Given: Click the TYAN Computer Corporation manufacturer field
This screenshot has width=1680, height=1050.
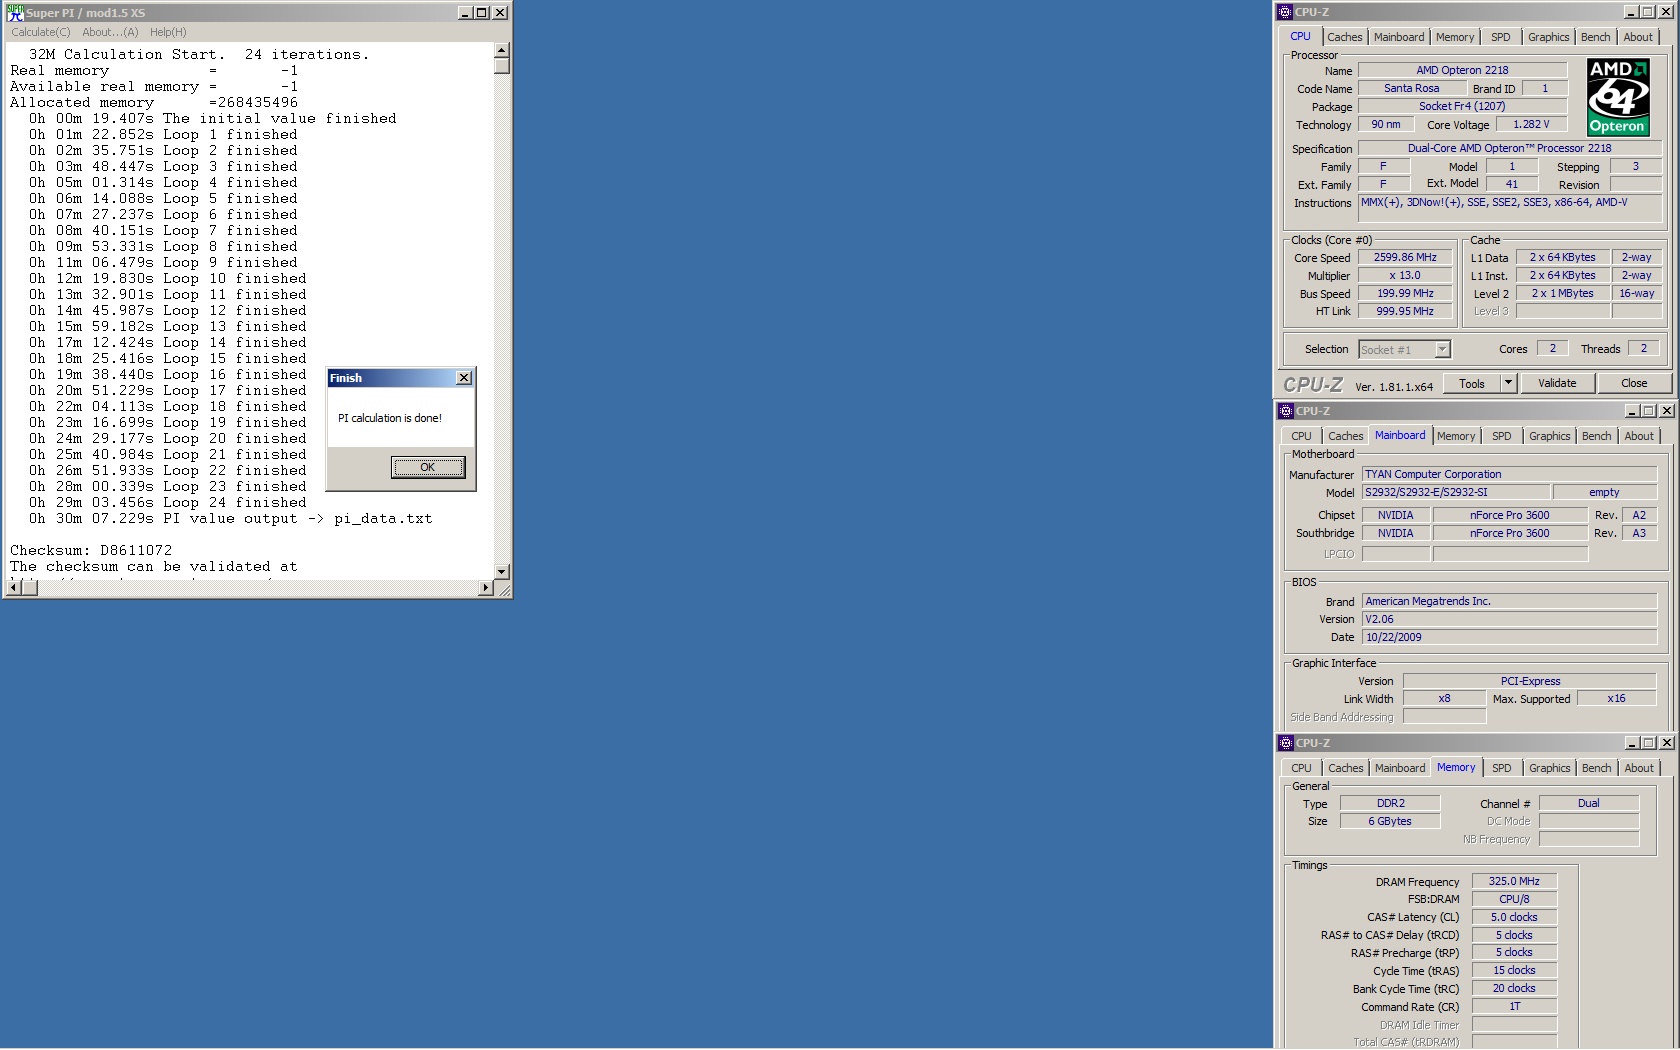Looking at the screenshot, I should coord(1510,474).
